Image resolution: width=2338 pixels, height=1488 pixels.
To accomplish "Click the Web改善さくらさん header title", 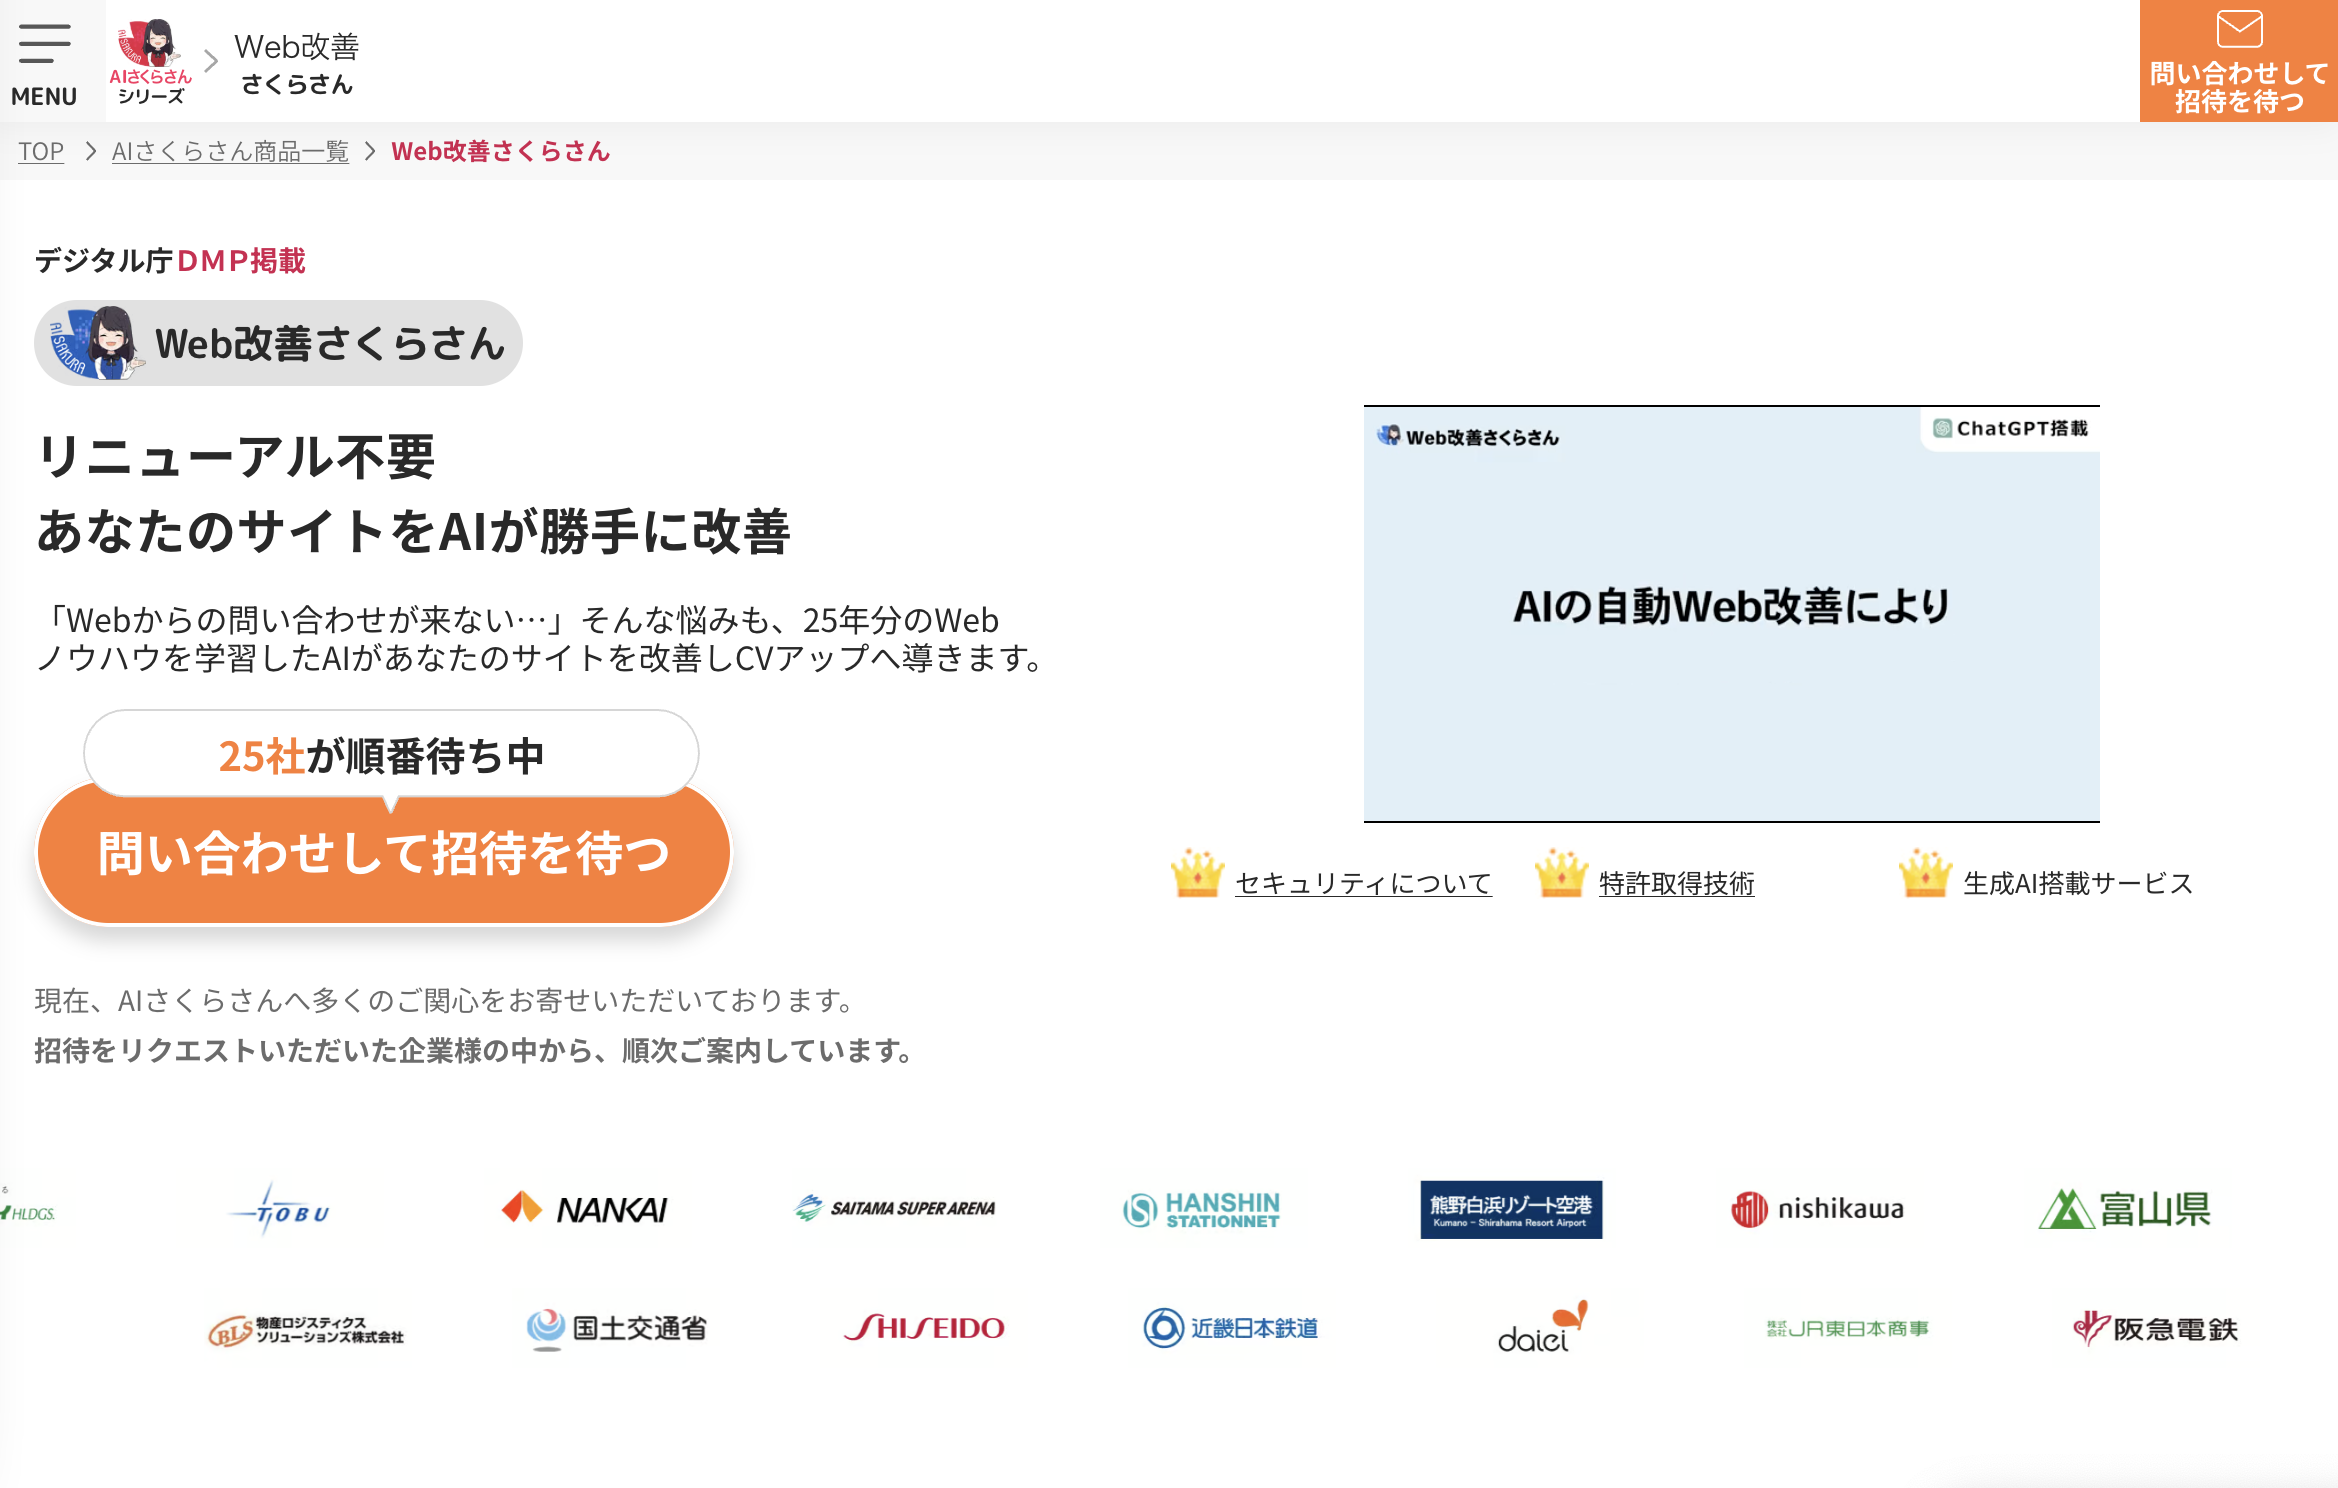I will coord(296,64).
